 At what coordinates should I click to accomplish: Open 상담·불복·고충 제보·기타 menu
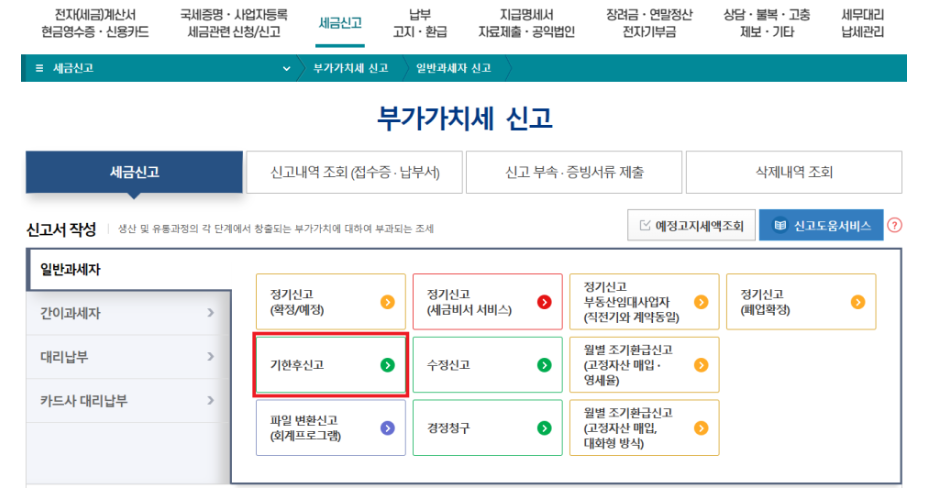pyautogui.click(x=767, y=23)
